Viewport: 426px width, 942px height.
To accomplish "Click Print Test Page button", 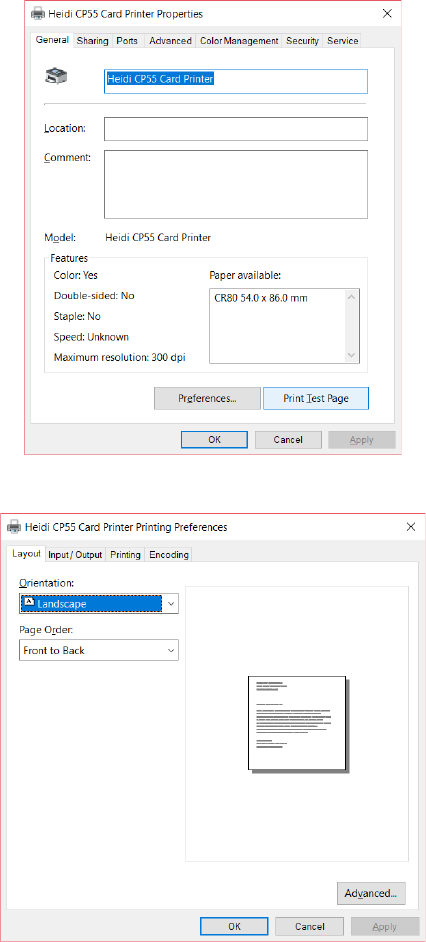I will [315, 398].
